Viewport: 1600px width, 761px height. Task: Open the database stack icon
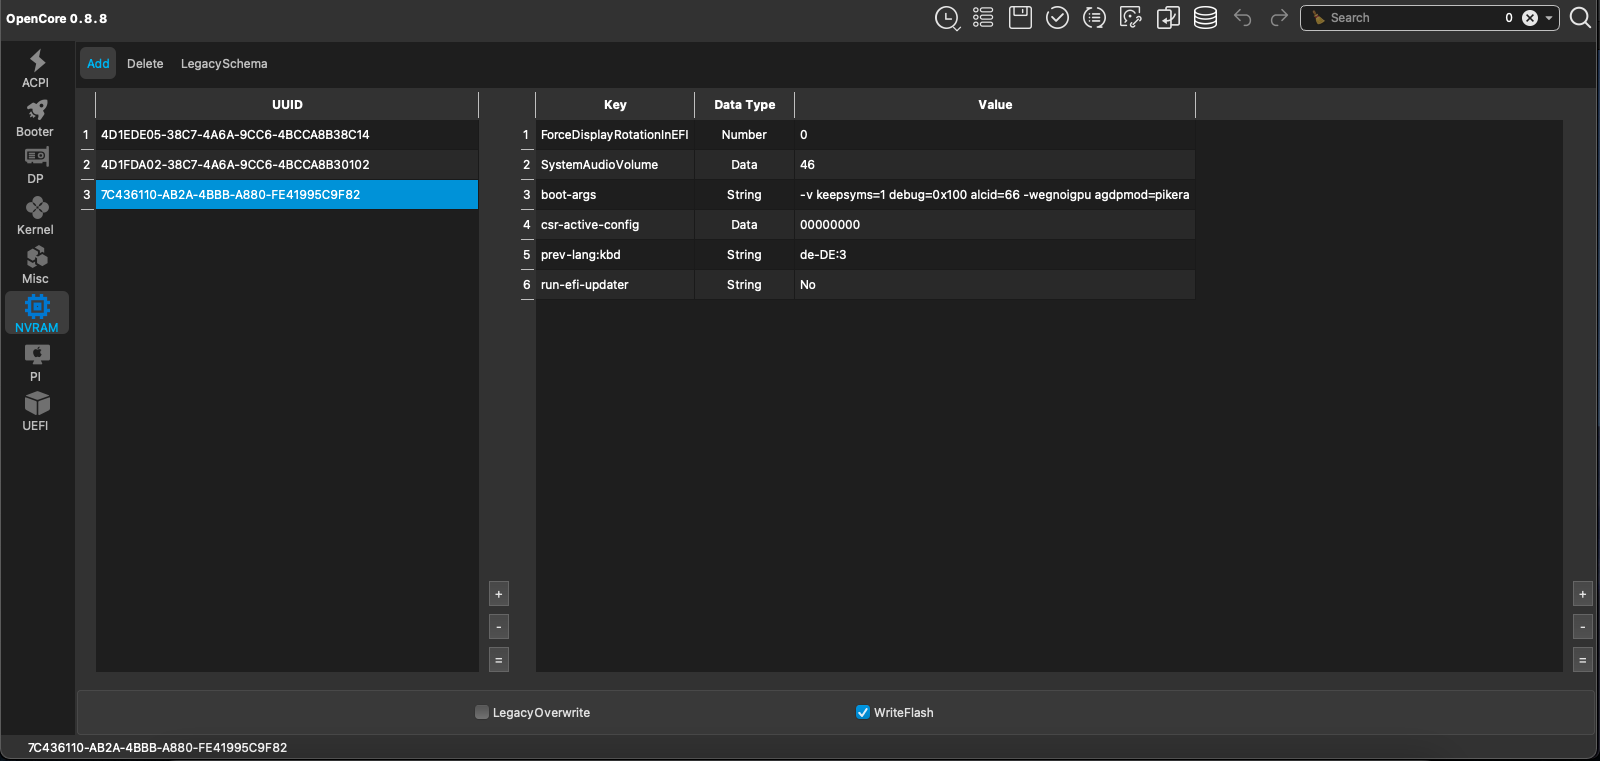(1205, 18)
